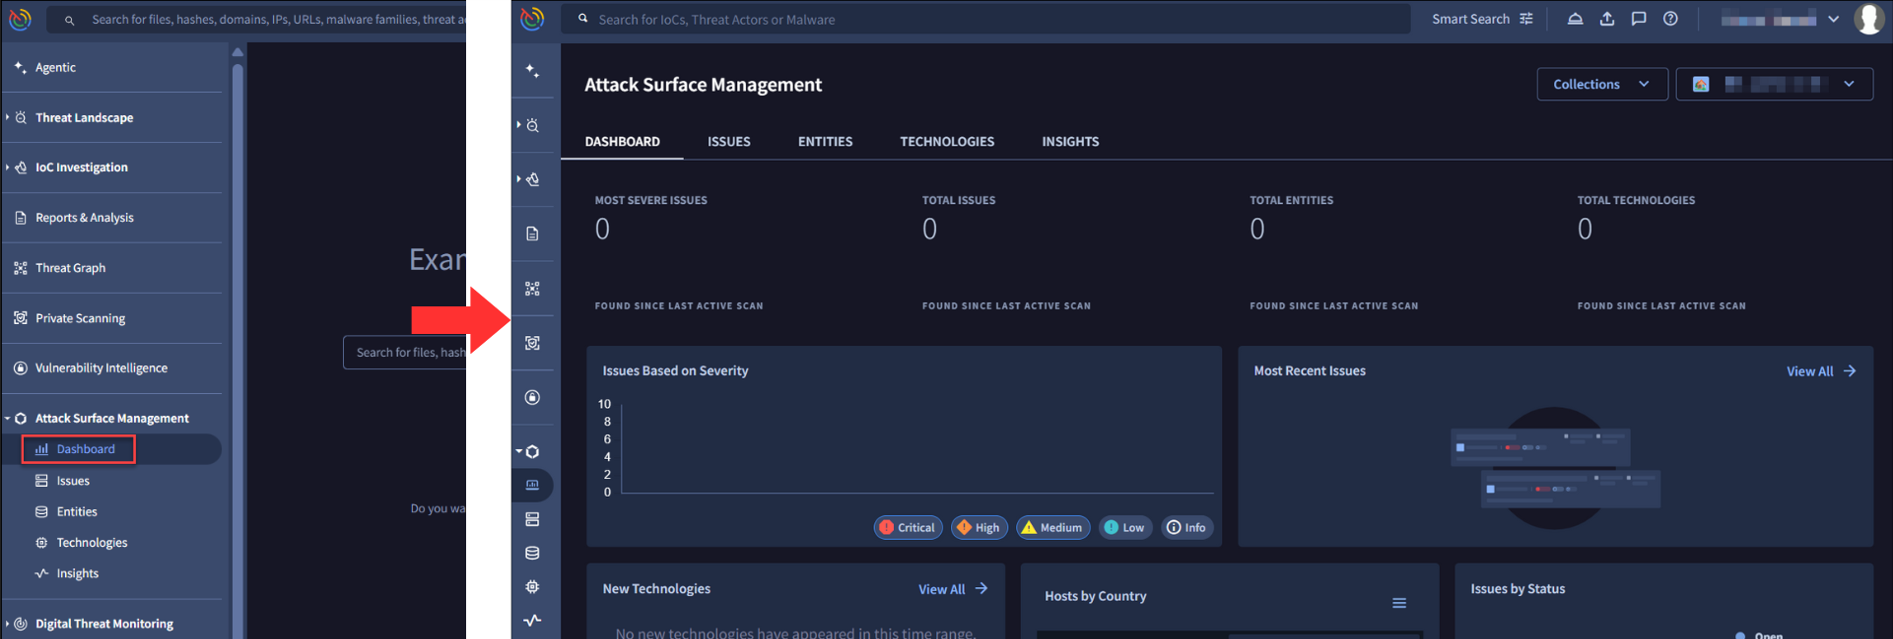Click the upload icon in the top bar
The image size is (1893, 639).
[x=1607, y=19]
